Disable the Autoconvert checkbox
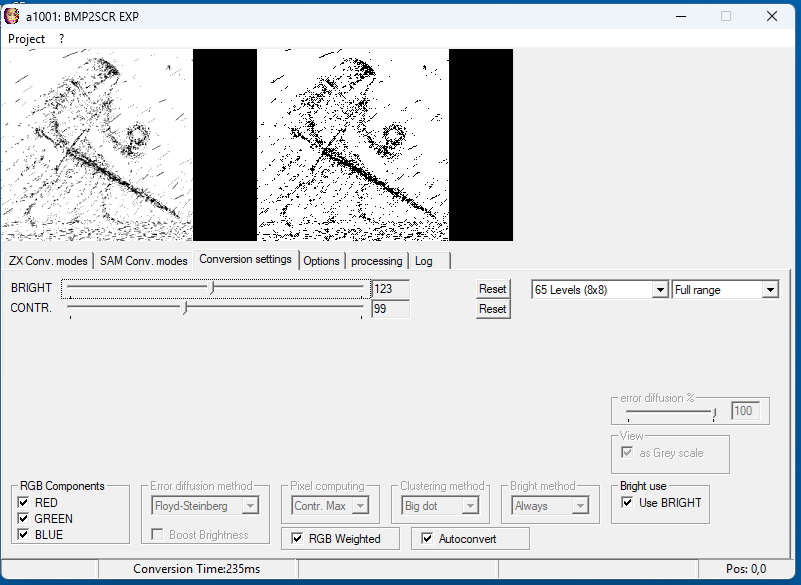Image resolution: width=801 pixels, height=585 pixels. 427,539
